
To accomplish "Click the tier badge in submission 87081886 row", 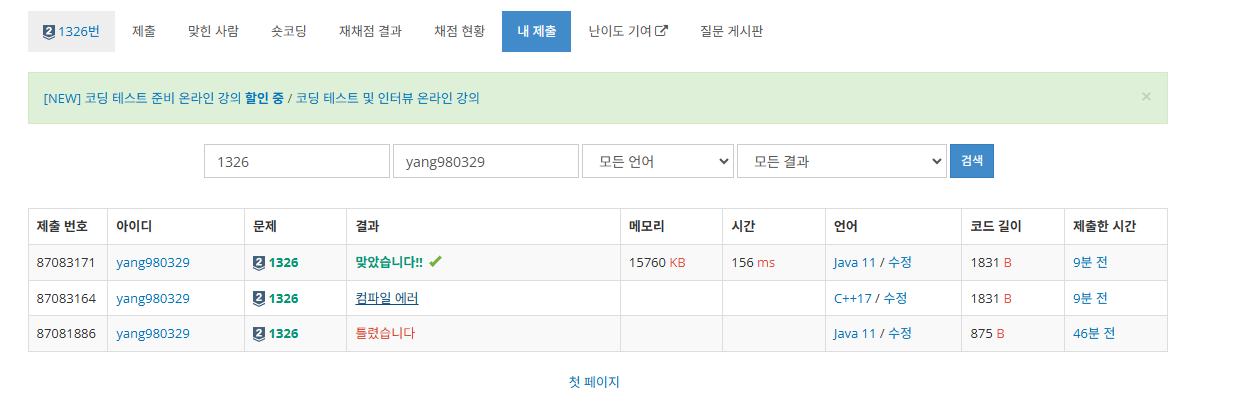I will pos(259,334).
